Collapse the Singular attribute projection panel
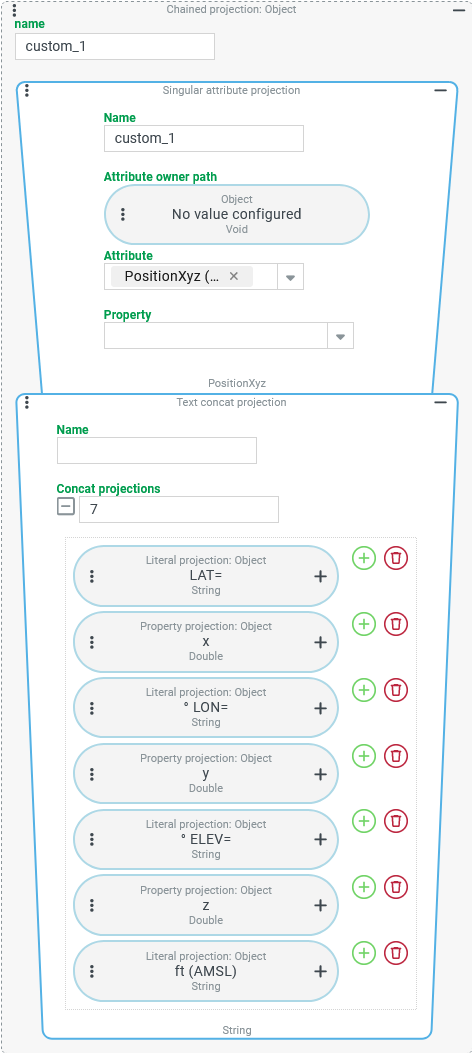Screen dimensions: 472x1053 [440, 90]
